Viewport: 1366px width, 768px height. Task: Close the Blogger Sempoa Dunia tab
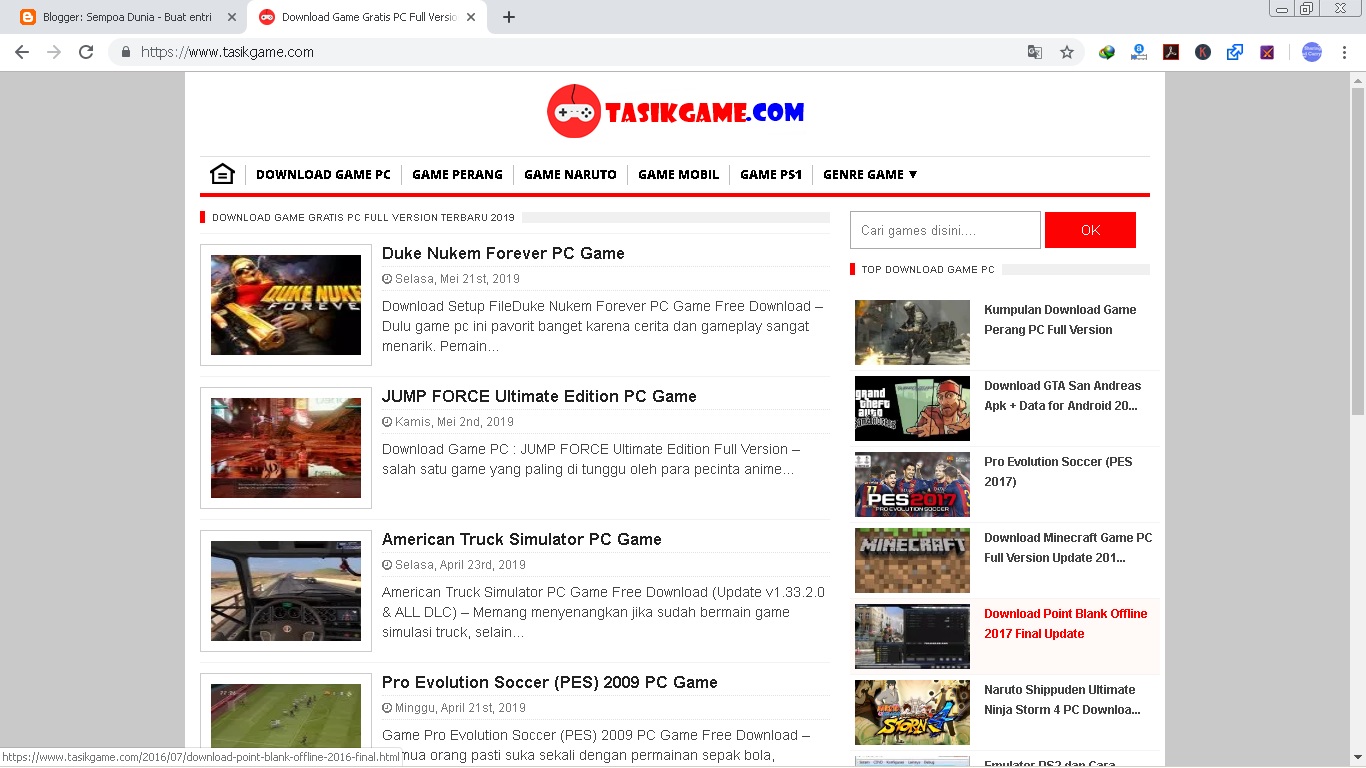[231, 17]
